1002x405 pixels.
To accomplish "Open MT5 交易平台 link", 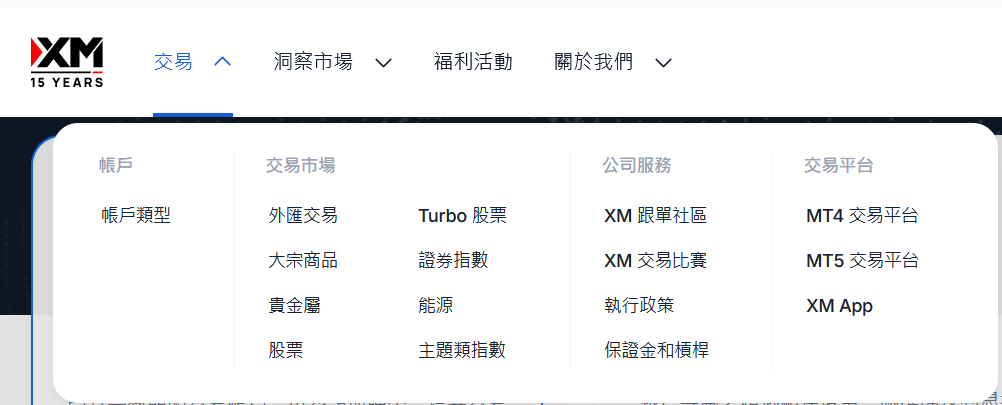I will (862, 261).
